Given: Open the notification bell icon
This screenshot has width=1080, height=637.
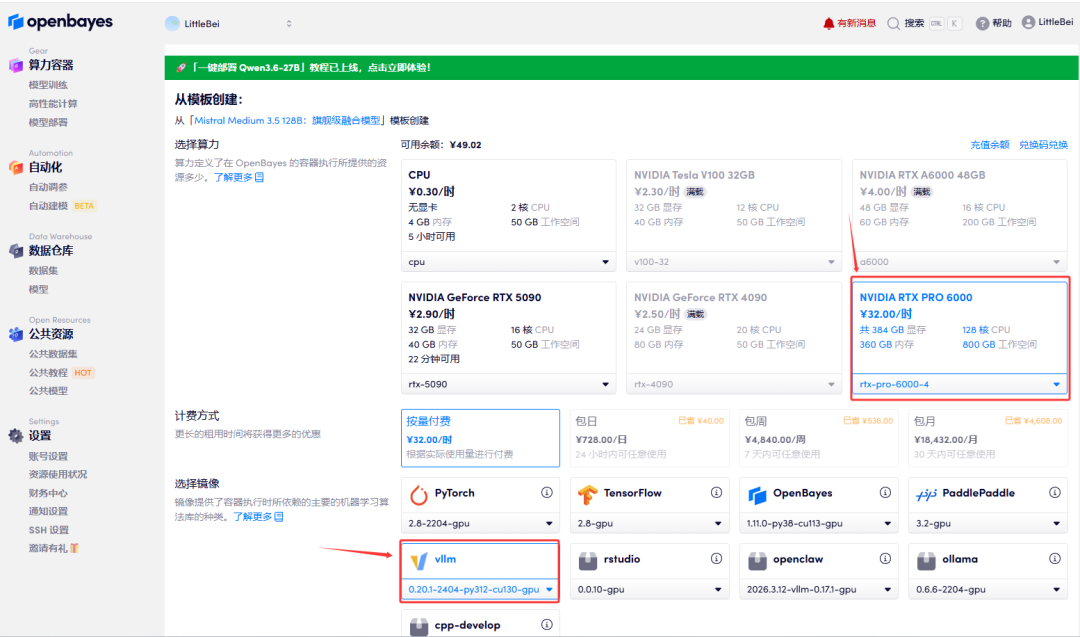Looking at the screenshot, I should [x=829, y=23].
